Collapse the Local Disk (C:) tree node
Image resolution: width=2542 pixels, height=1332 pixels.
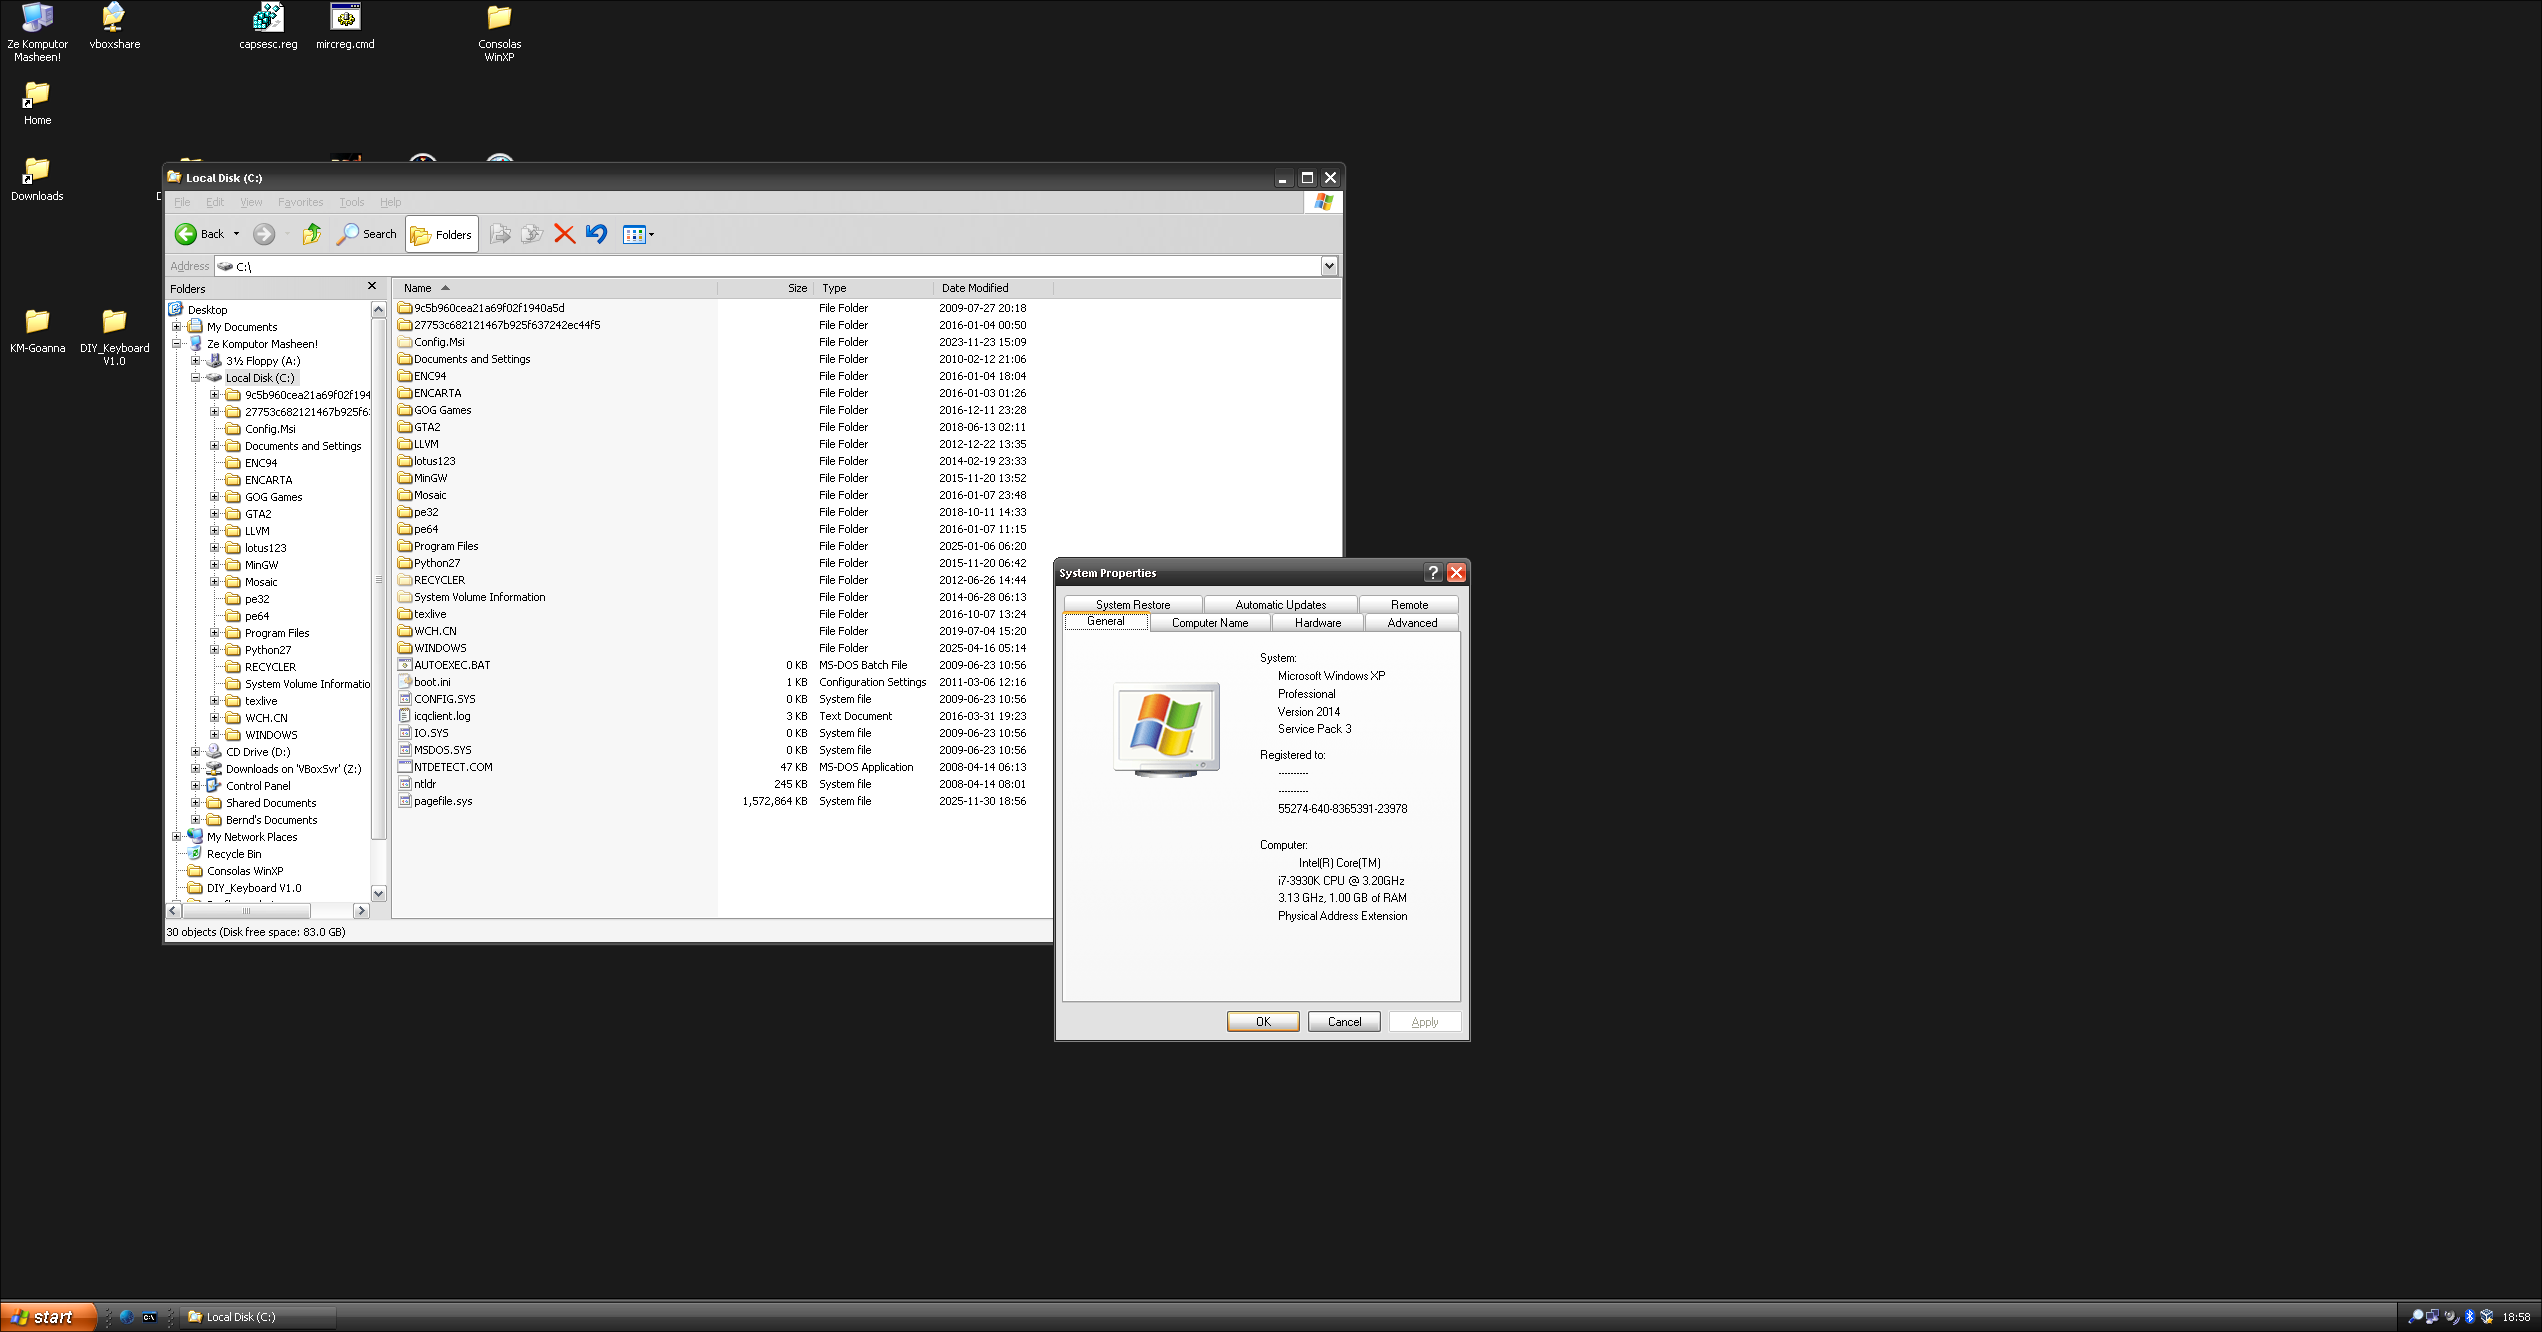[x=197, y=378]
